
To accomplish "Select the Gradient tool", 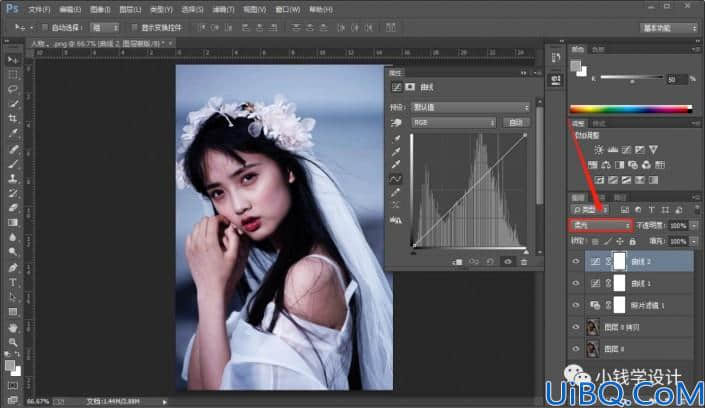I will pyautogui.click(x=13, y=223).
